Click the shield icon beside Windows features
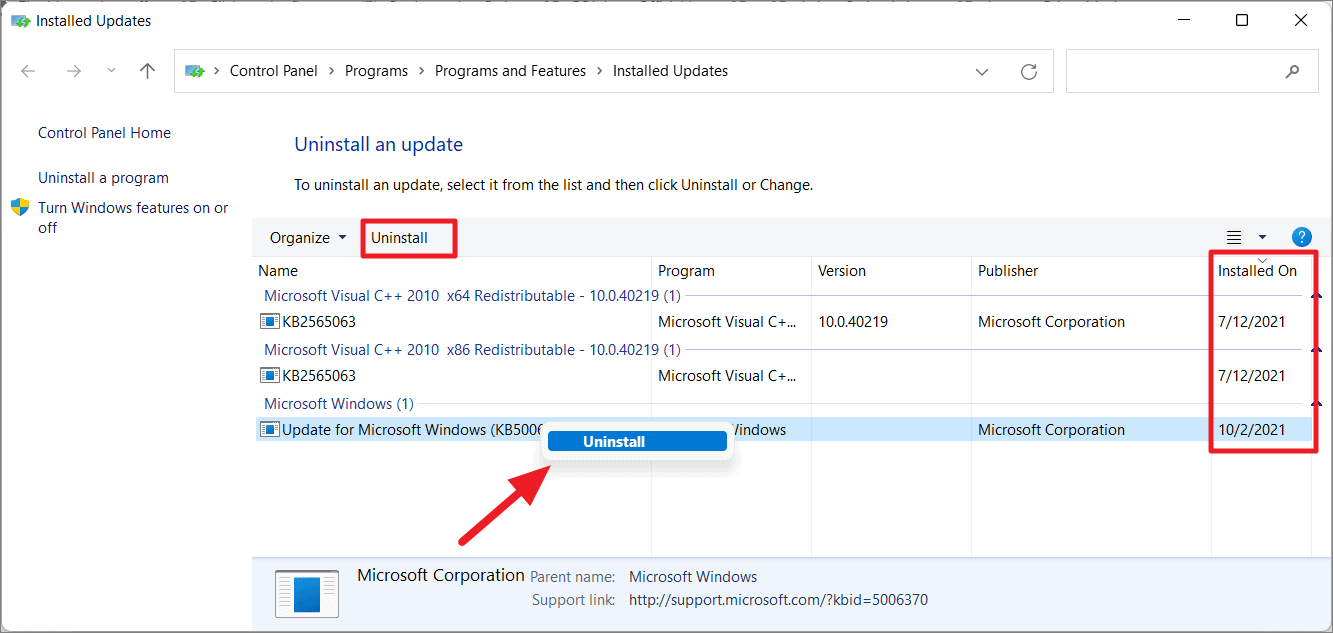1333x633 pixels. (20, 207)
